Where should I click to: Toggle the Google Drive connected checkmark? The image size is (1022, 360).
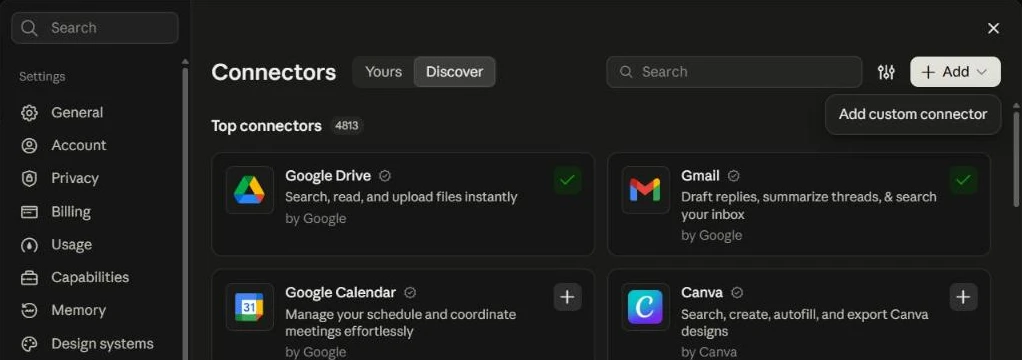568,181
